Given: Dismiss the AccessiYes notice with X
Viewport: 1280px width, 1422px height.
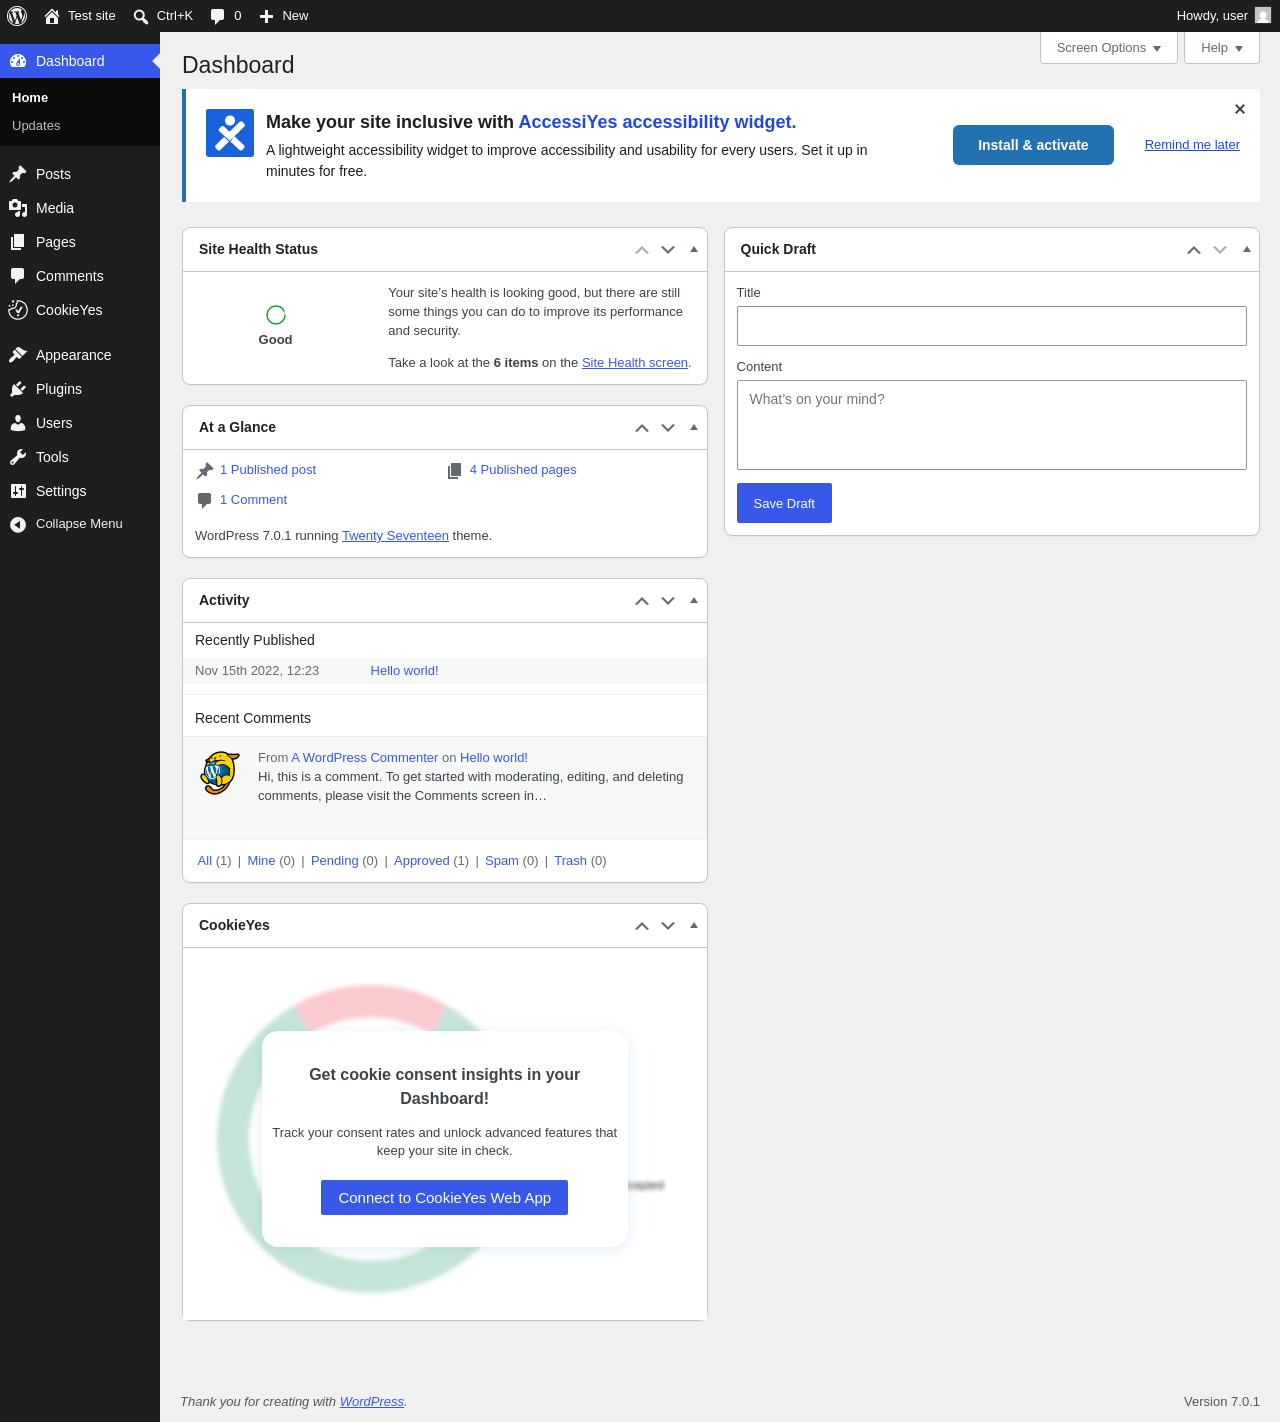Looking at the screenshot, I should (1240, 109).
